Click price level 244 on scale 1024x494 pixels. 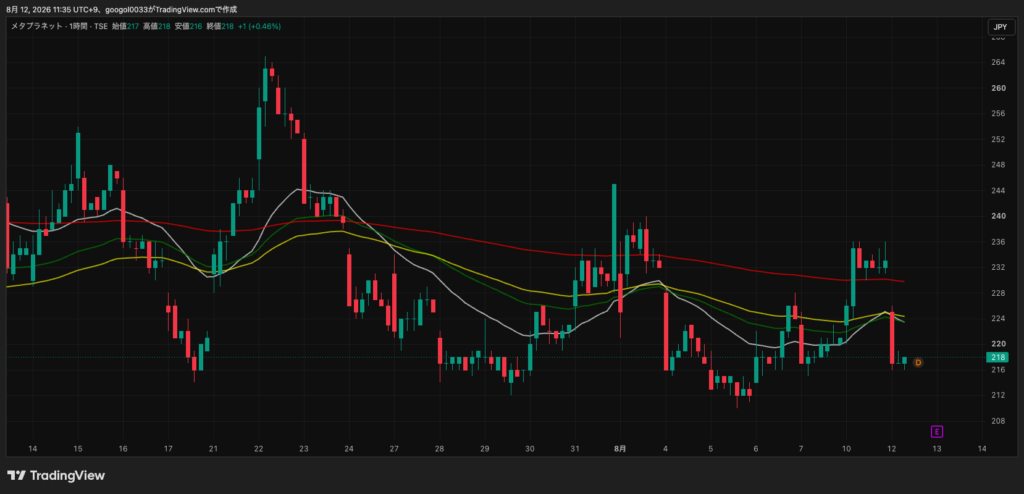[998, 191]
